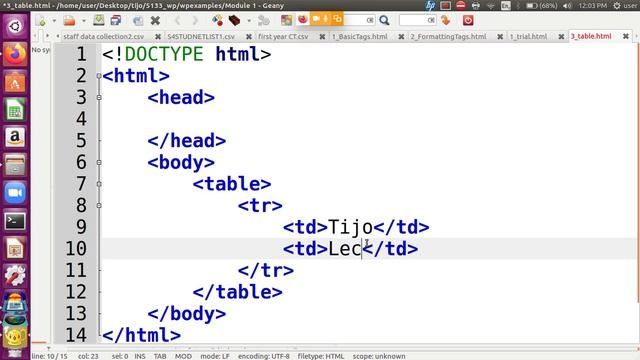Close the S4STUDNETLIST1.csv tab
The image size is (640, 360).
pyautogui.click(x=249, y=37)
